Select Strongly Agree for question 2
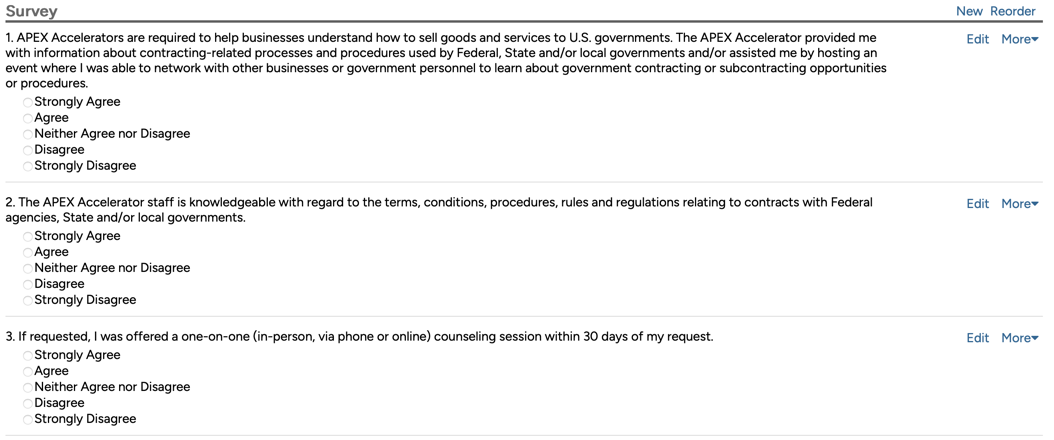The image size is (1054, 440). click(x=28, y=236)
